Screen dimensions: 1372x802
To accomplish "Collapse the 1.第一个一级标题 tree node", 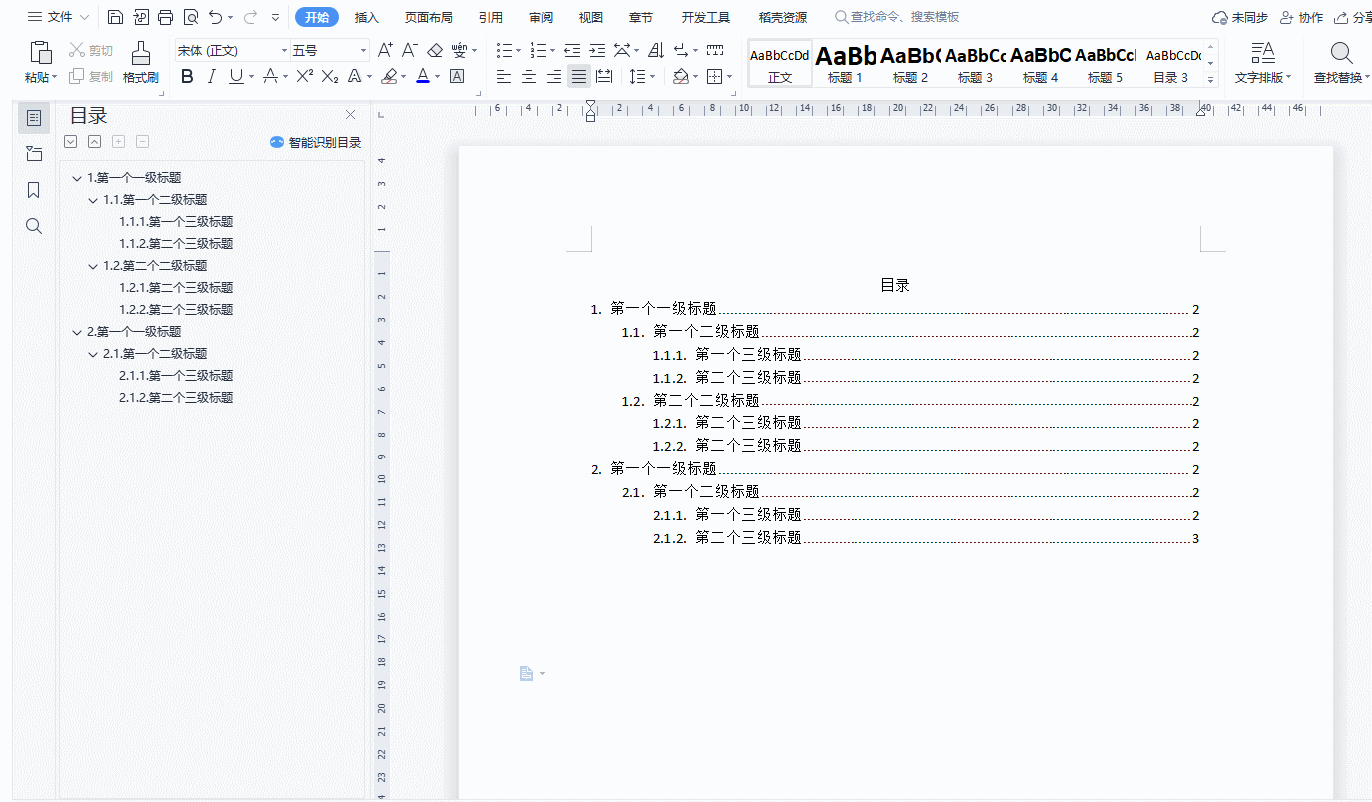I will coord(76,177).
